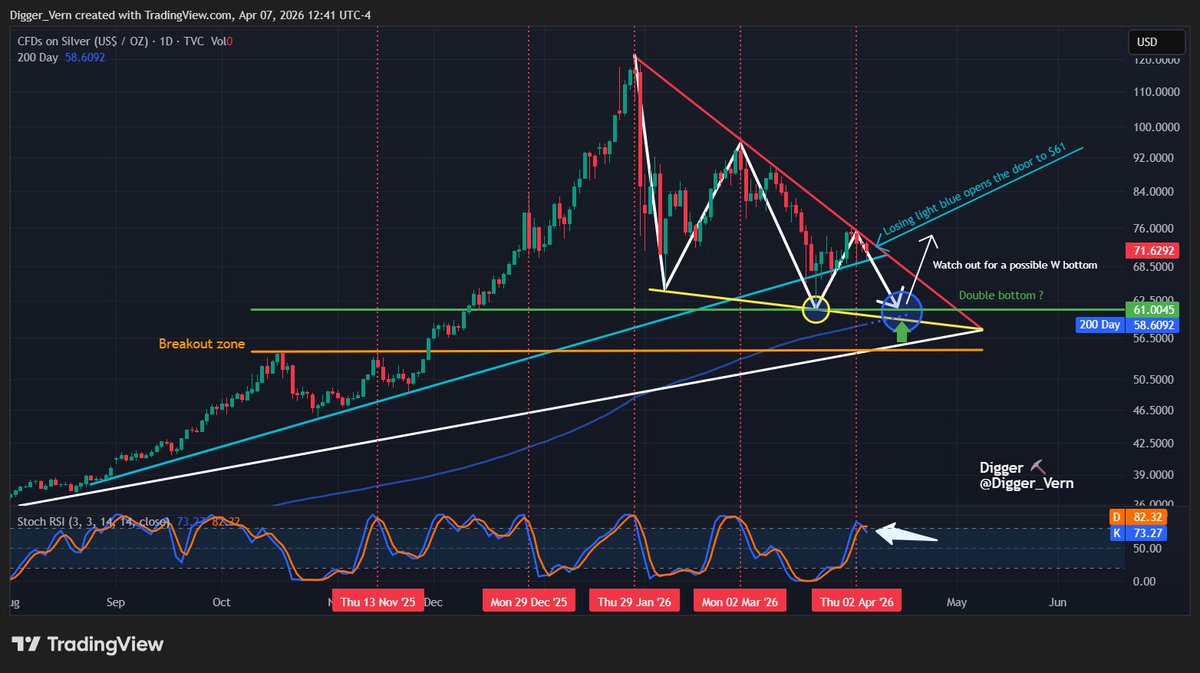Image resolution: width=1200 pixels, height=673 pixels.
Task: Click the TradingView logo at the bottom left
Action: click(x=87, y=644)
